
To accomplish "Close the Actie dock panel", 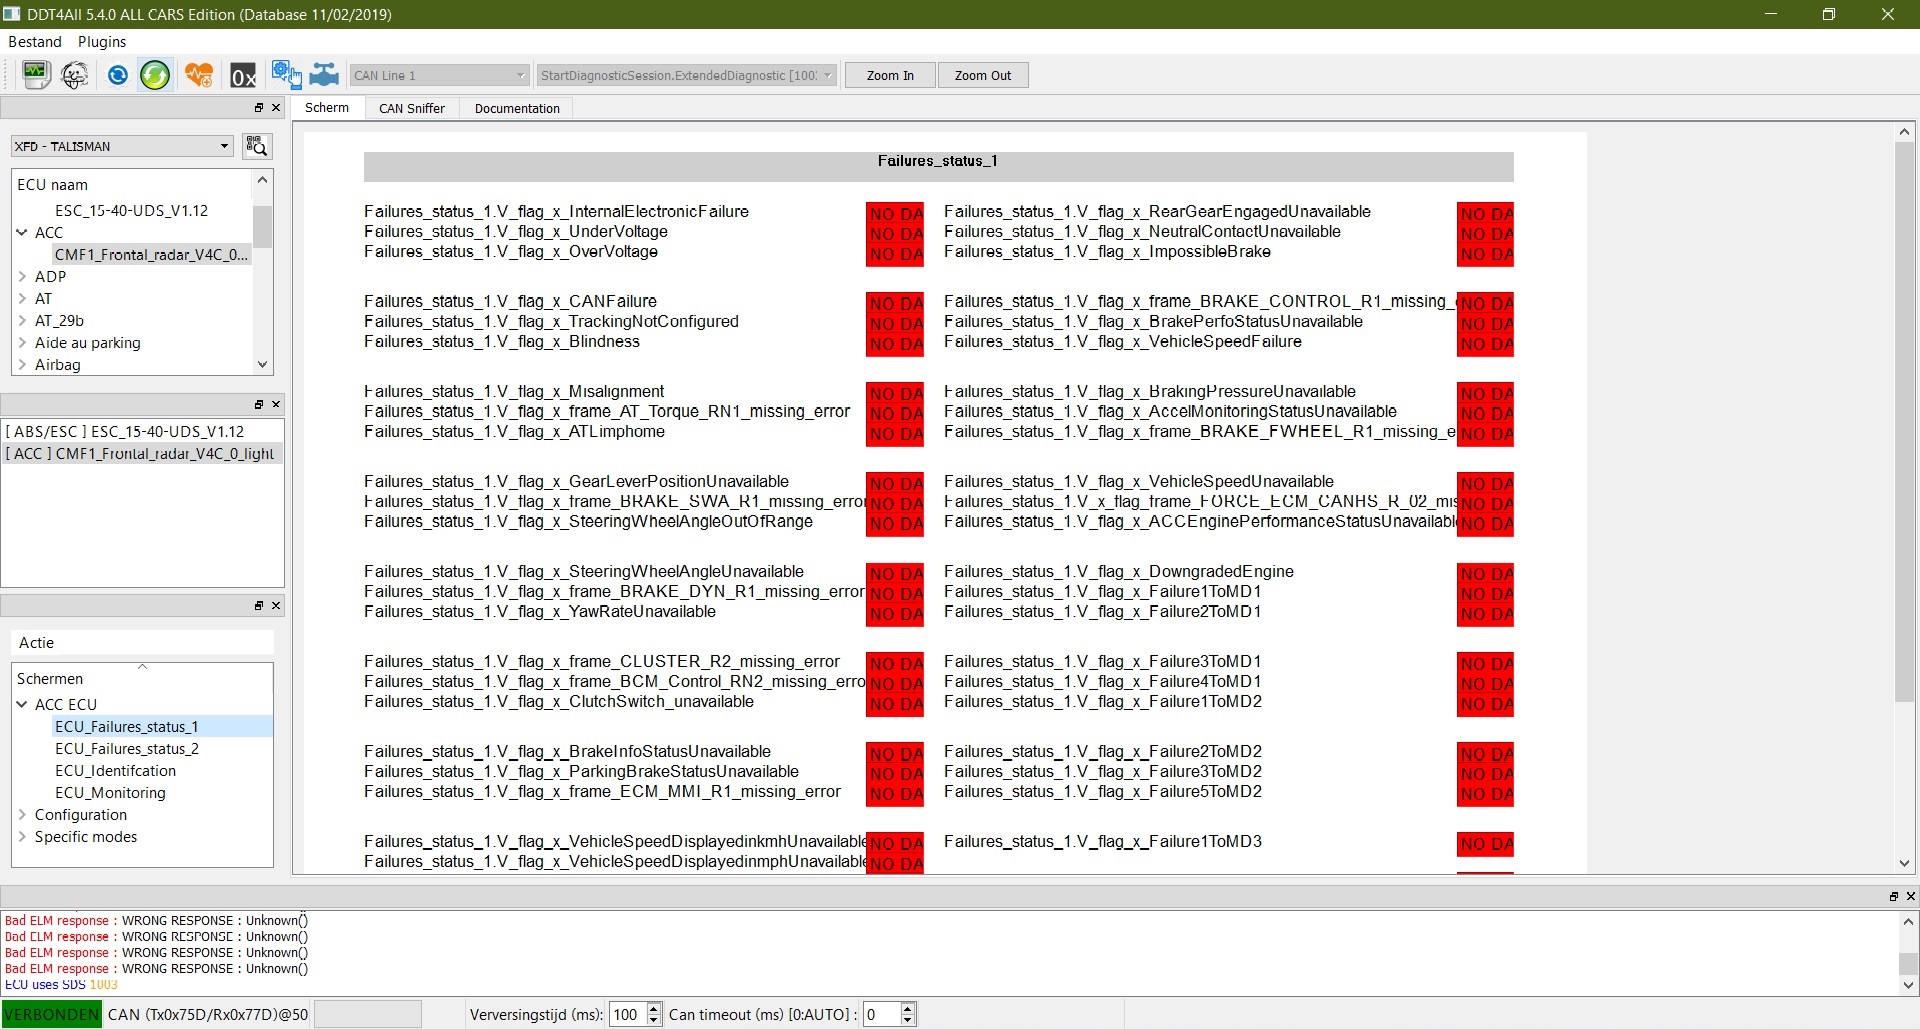I will click(x=276, y=606).
